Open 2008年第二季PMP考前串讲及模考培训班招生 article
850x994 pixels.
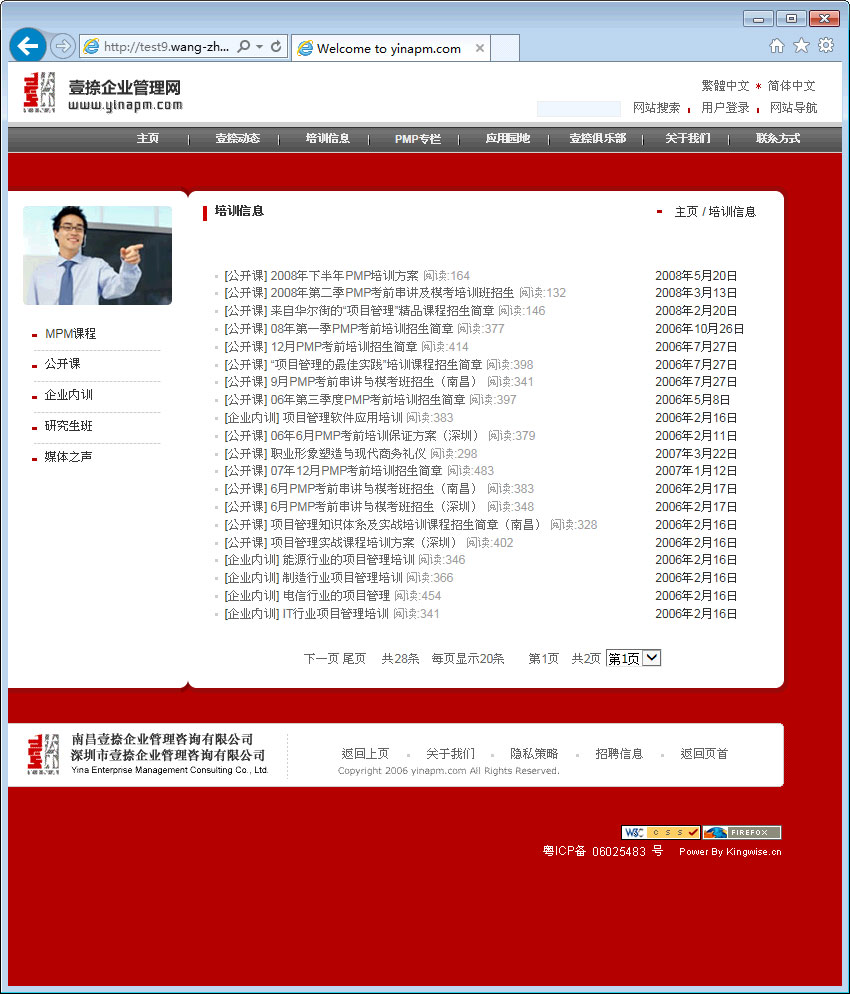pyautogui.click(x=392, y=293)
